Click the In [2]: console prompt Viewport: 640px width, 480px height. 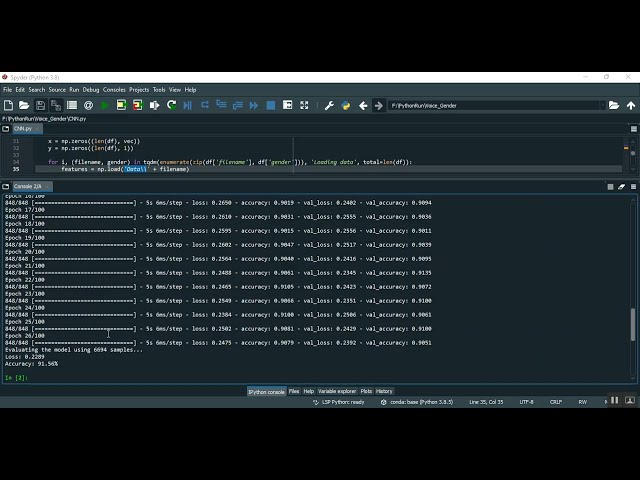(x=16, y=378)
